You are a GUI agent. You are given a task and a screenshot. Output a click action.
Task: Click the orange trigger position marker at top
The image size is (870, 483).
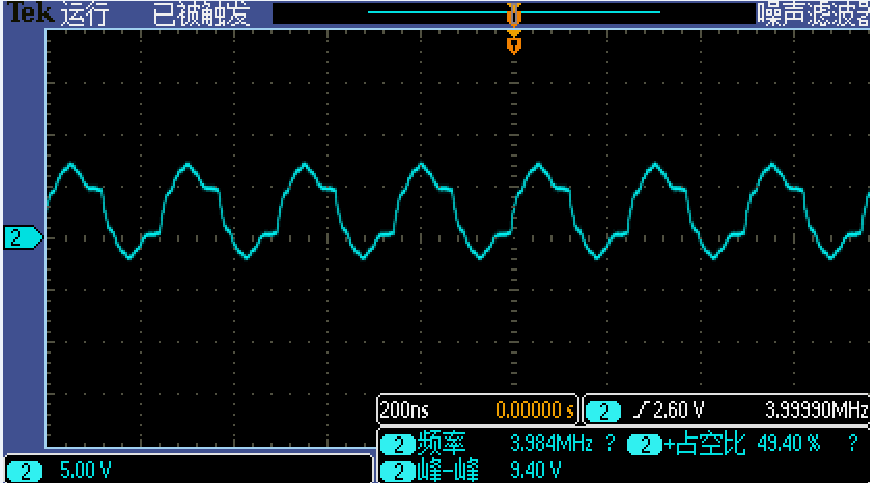tap(514, 43)
